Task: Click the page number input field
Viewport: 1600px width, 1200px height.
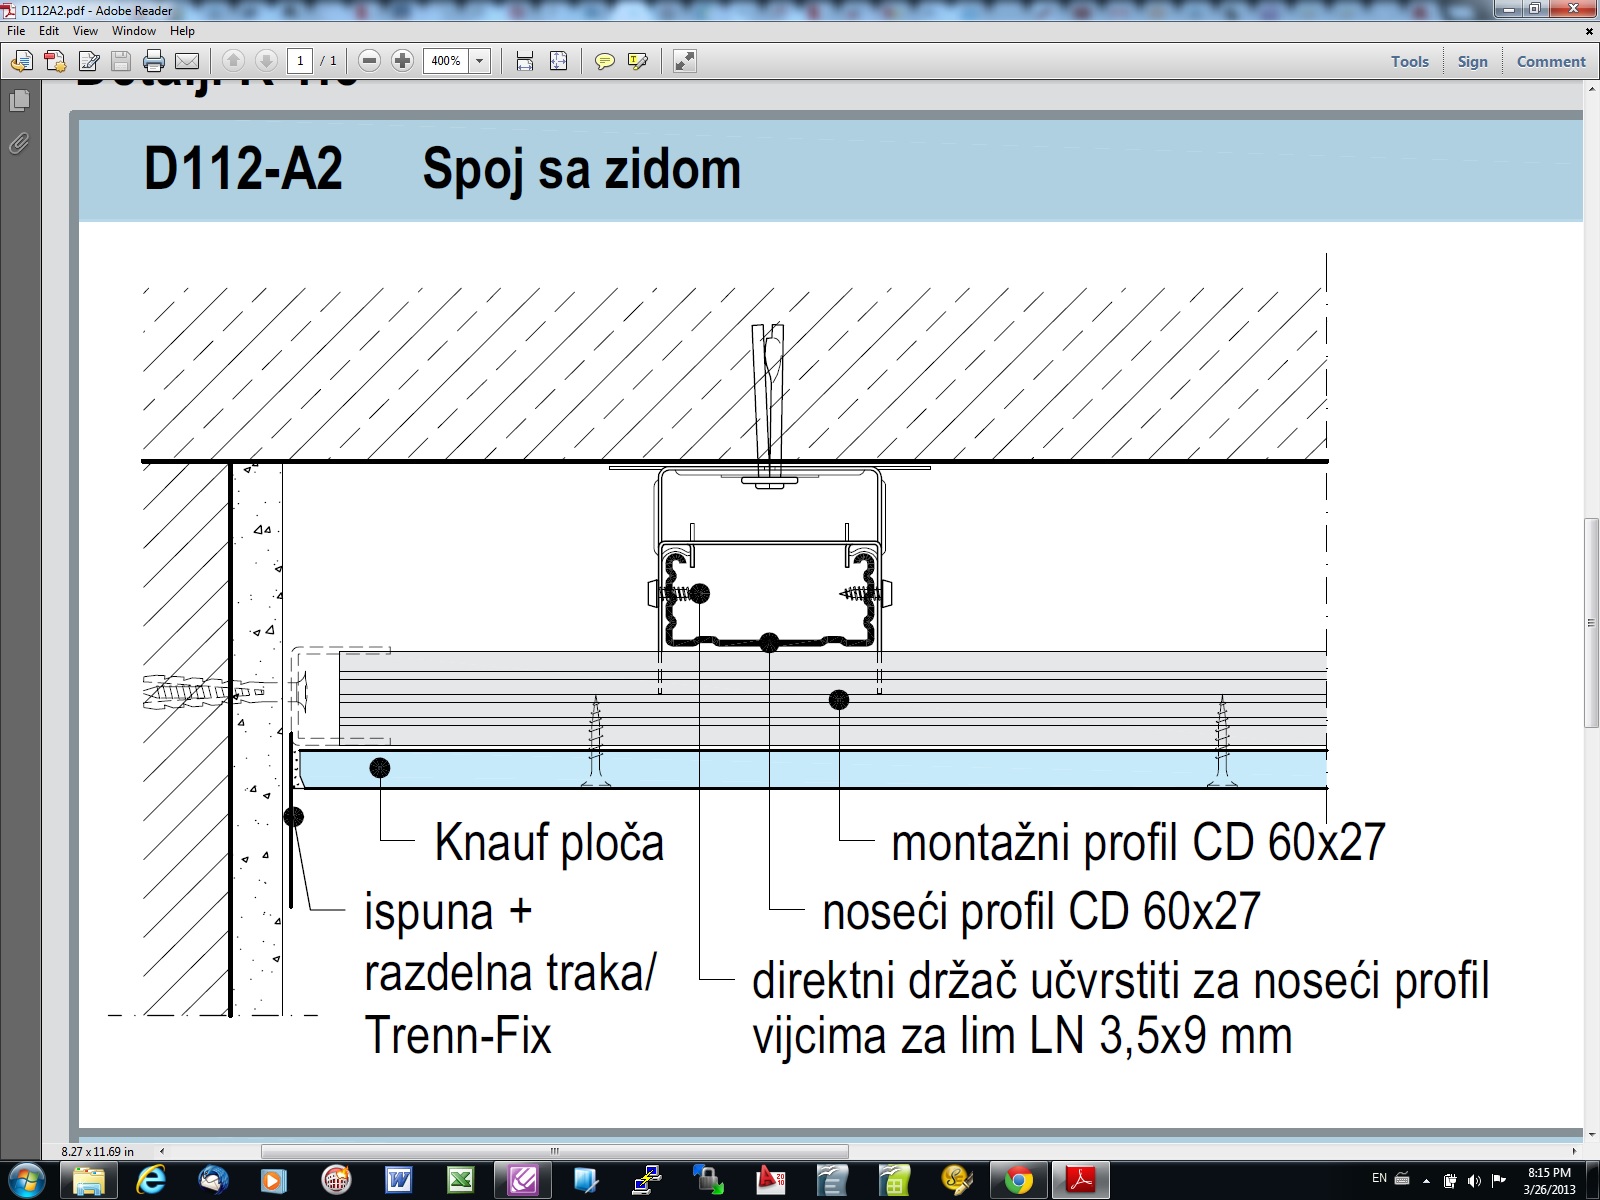Action: pos(300,62)
